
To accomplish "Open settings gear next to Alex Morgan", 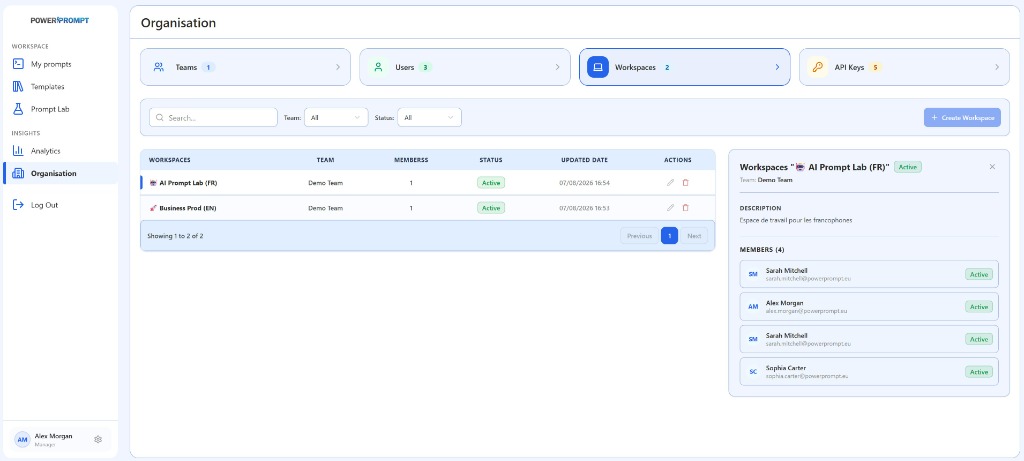I will pos(98,439).
